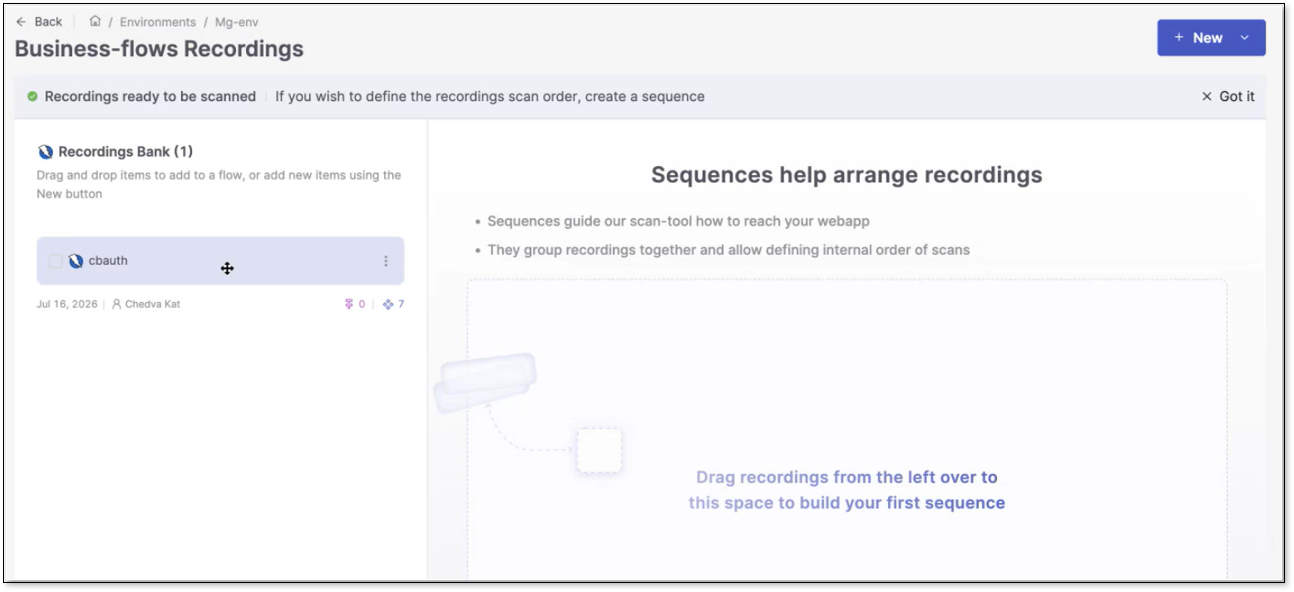The image size is (1294, 592).
Task: Click the Recordings Bank logo icon
Action: click(45, 152)
